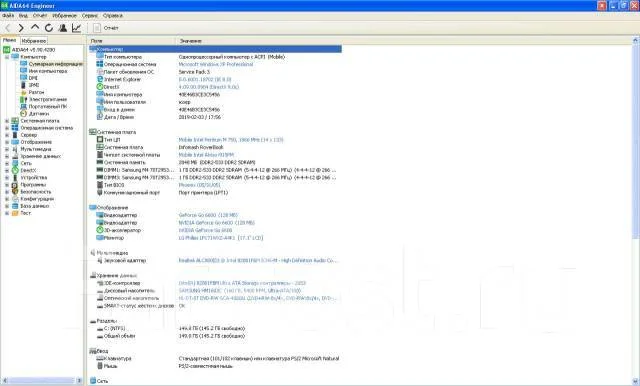Image resolution: width=640 pixels, height=386 pixels.
Task: Select the Датчики tree item
Action: [39, 114]
